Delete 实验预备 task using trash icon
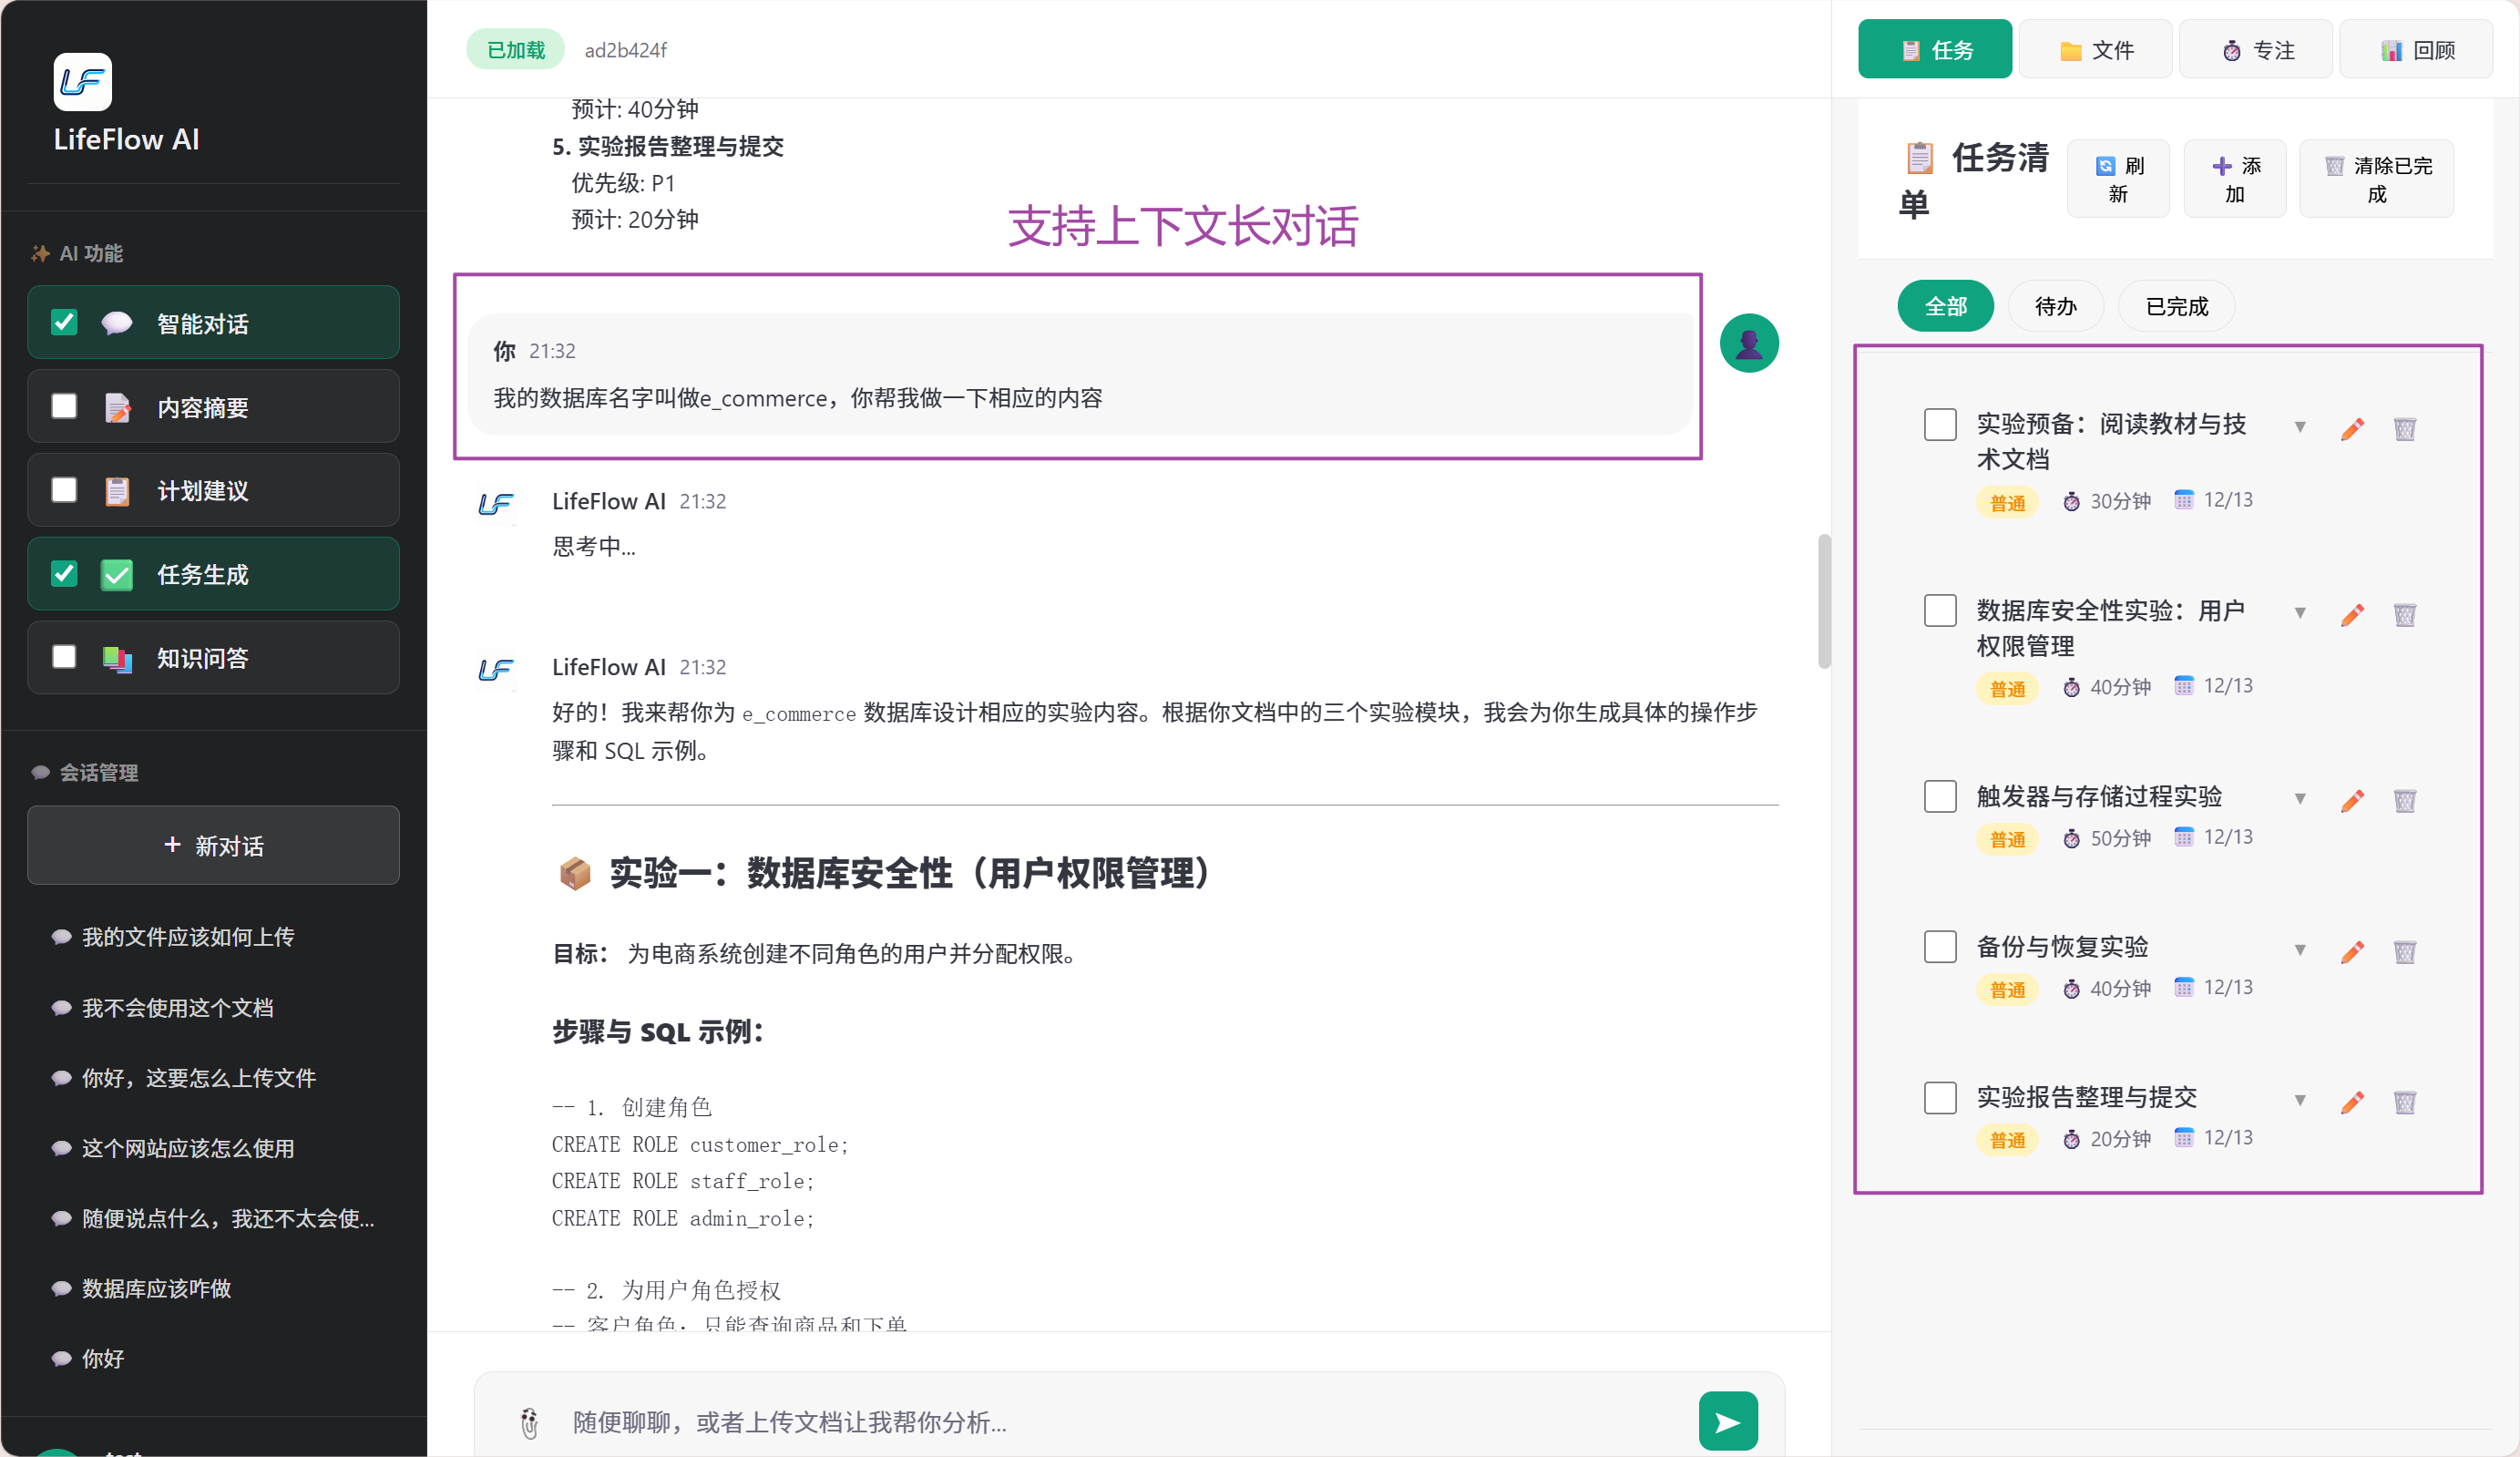 (x=2404, y=429)
